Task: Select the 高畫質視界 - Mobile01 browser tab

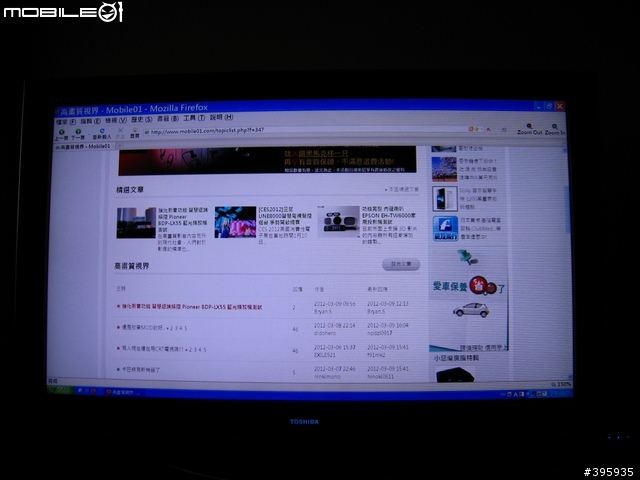Action: coord(83,146)
